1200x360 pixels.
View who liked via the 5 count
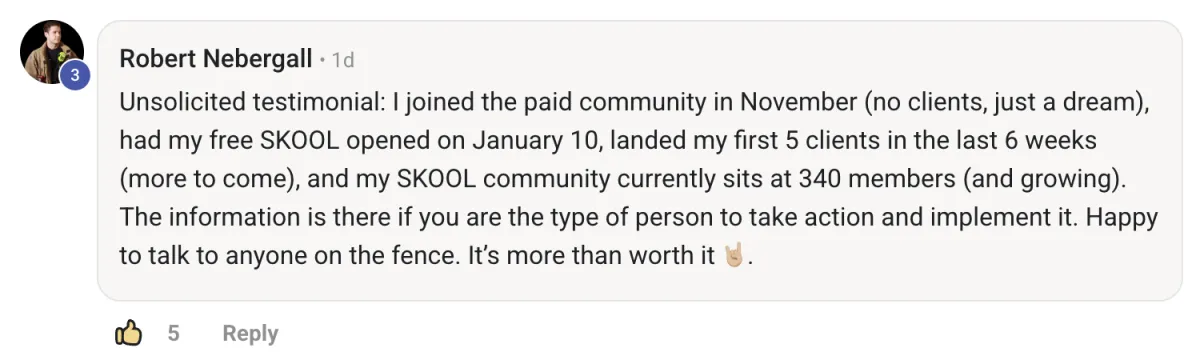(x=174, y=333)
